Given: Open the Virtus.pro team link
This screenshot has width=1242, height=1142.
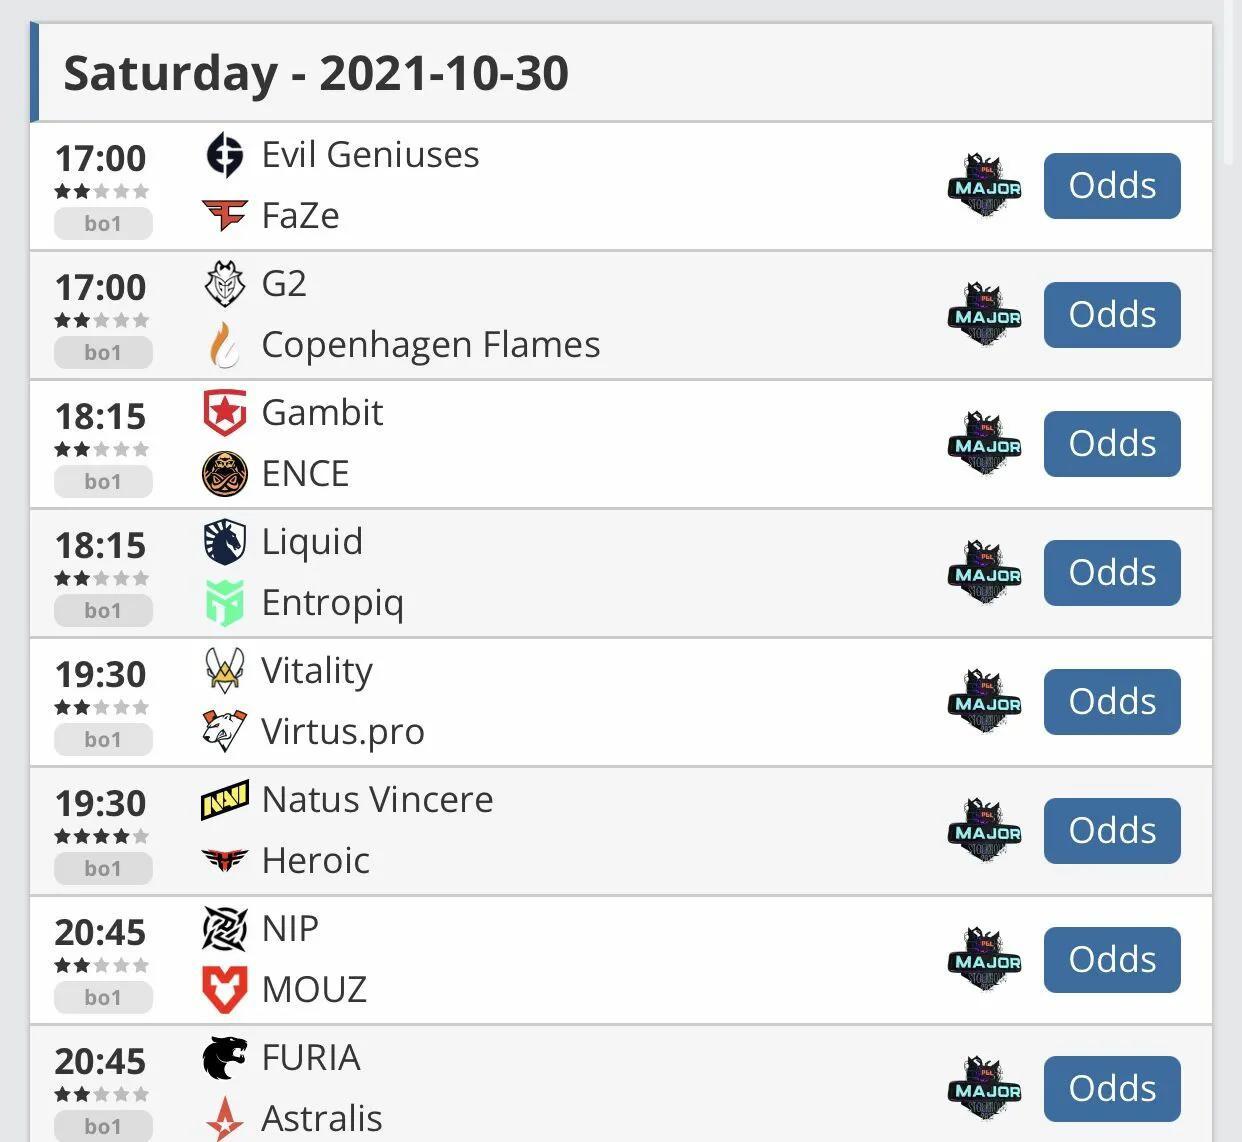Looking at the screenshot, I should (x=342, y=732).
